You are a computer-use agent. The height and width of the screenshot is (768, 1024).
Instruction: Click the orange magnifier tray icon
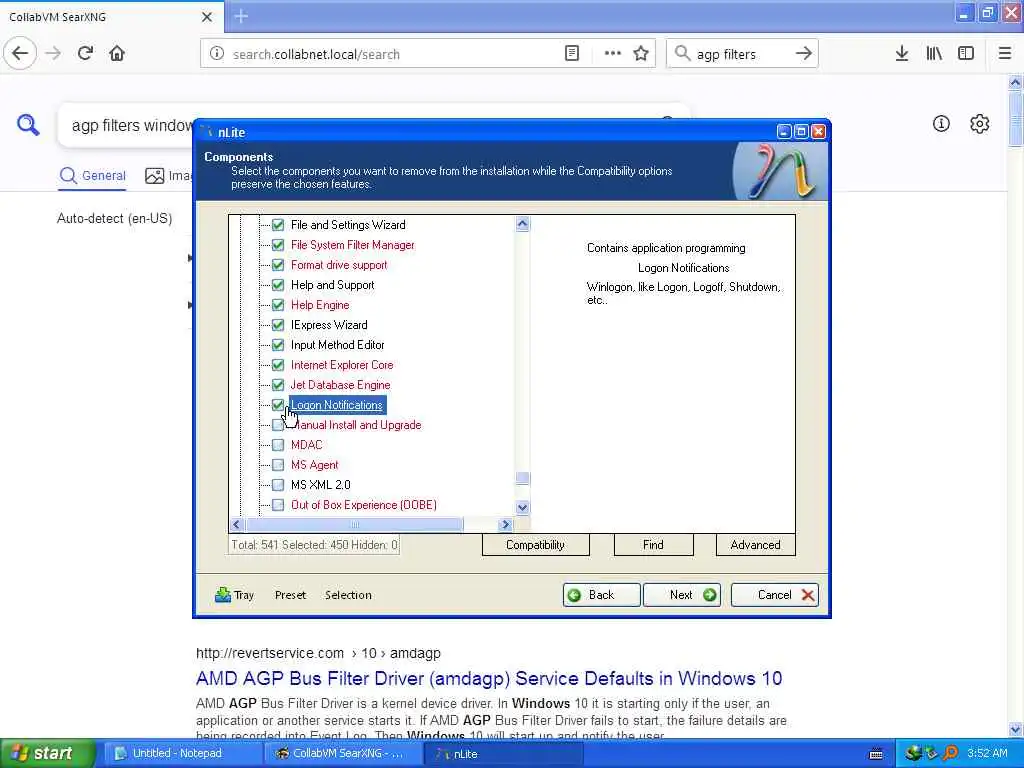click(951, 753)
